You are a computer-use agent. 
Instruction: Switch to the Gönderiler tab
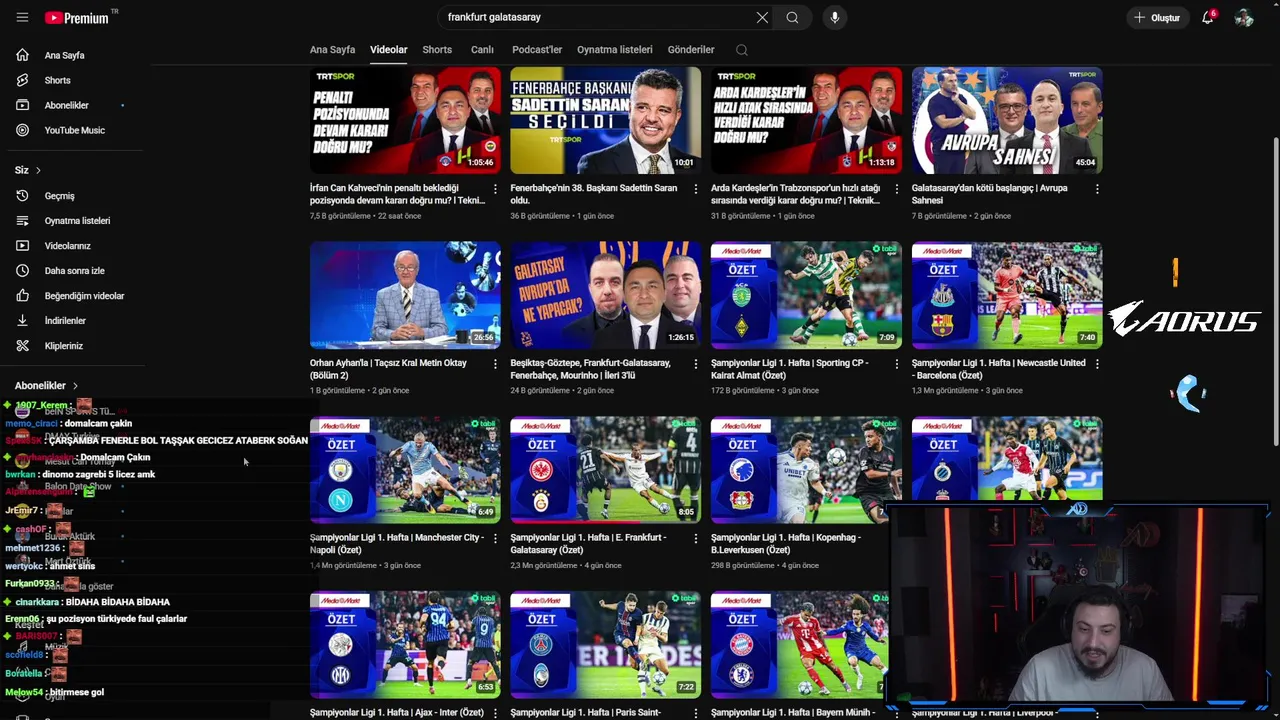[691, 49]
